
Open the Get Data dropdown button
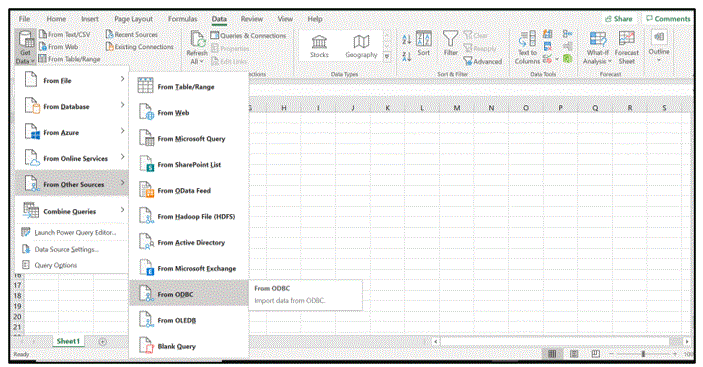[x=26, y=47]
